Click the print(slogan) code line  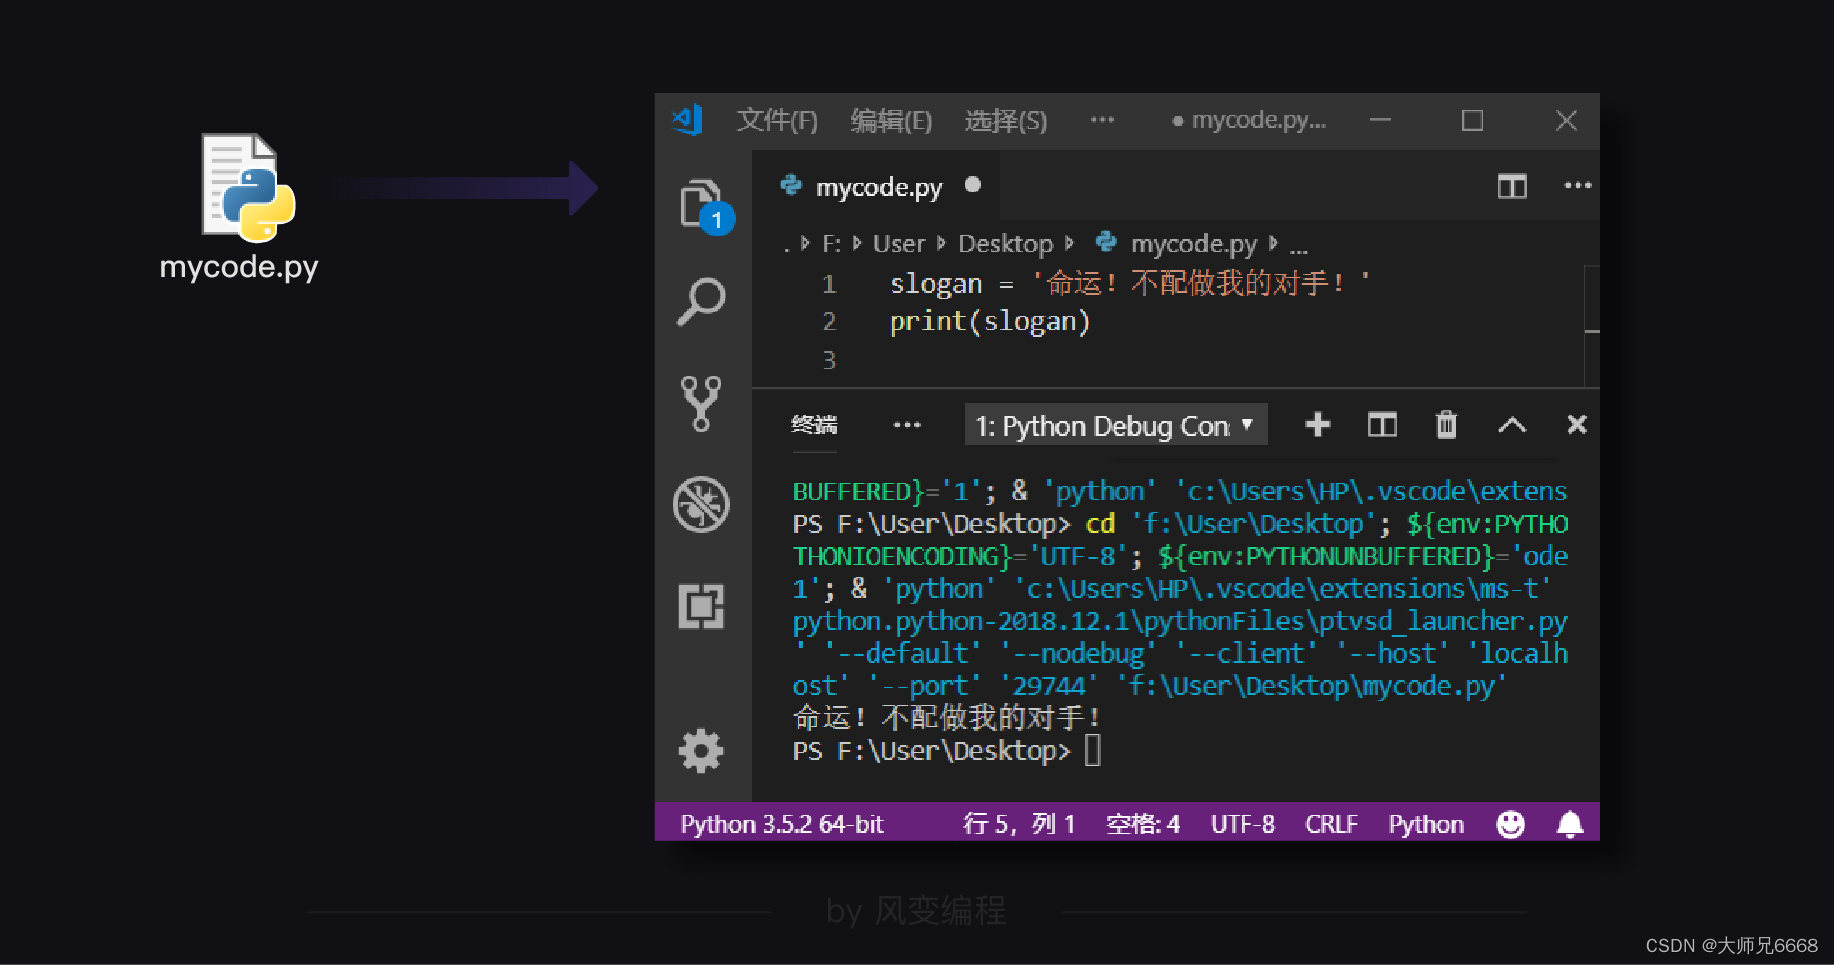coord(990,322)
